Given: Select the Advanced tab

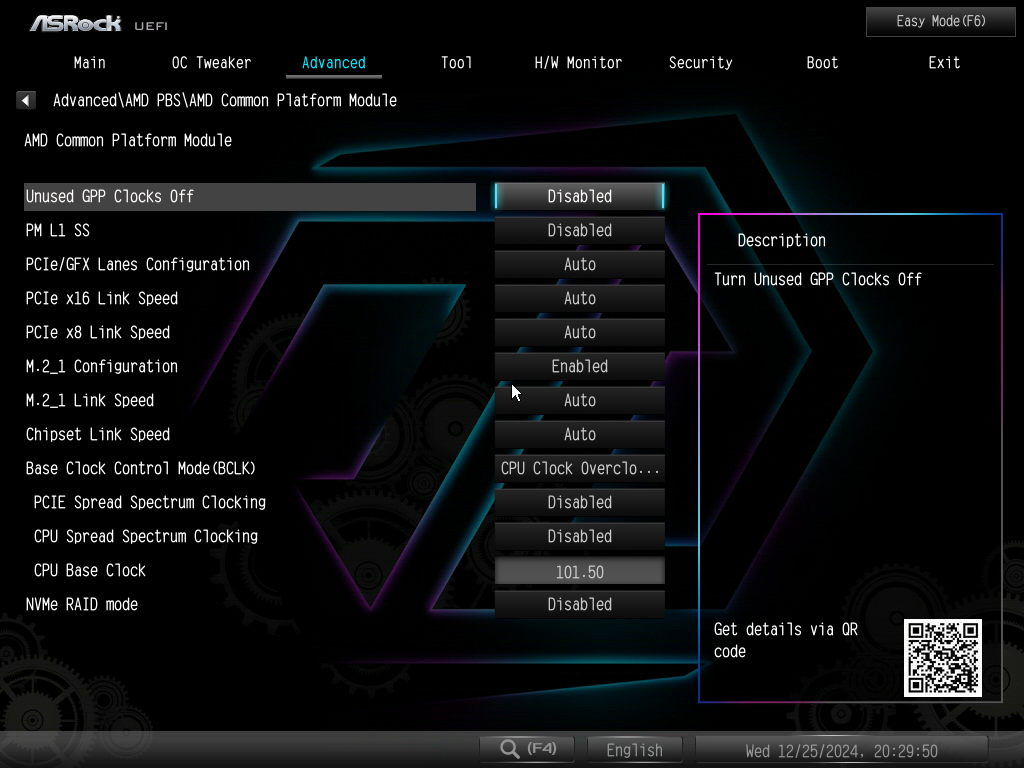Looking at the screenshot, I should coord(334,63).
